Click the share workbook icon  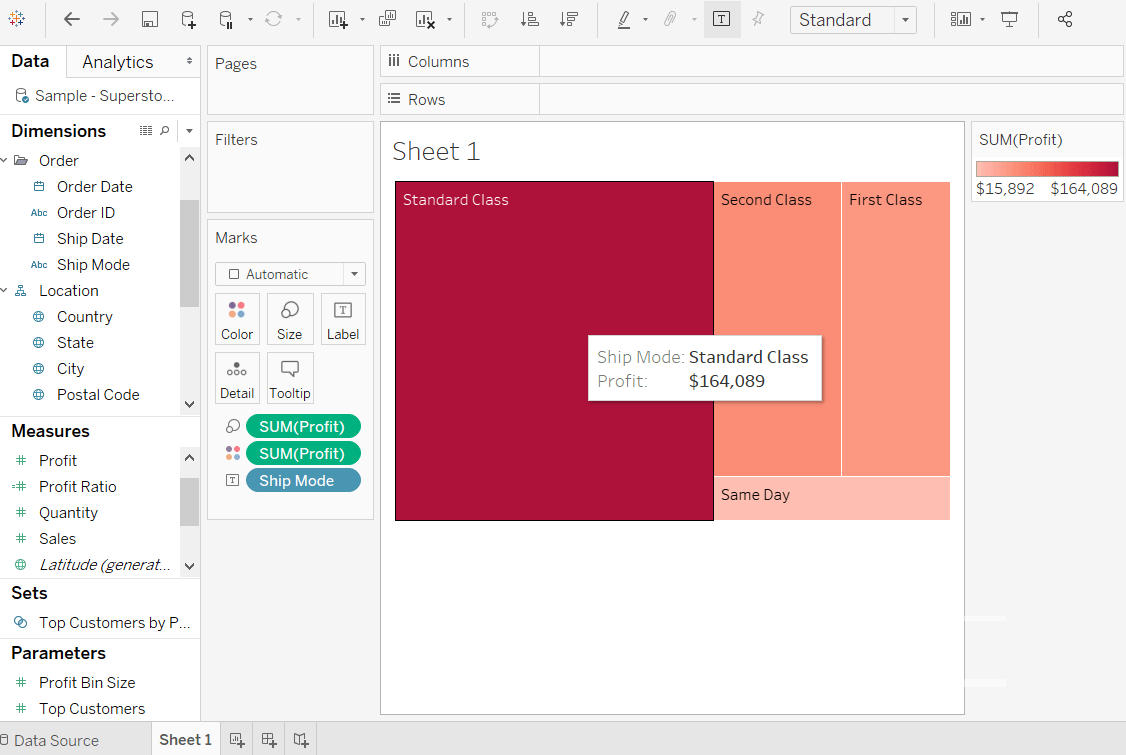tap(1065, 19)
